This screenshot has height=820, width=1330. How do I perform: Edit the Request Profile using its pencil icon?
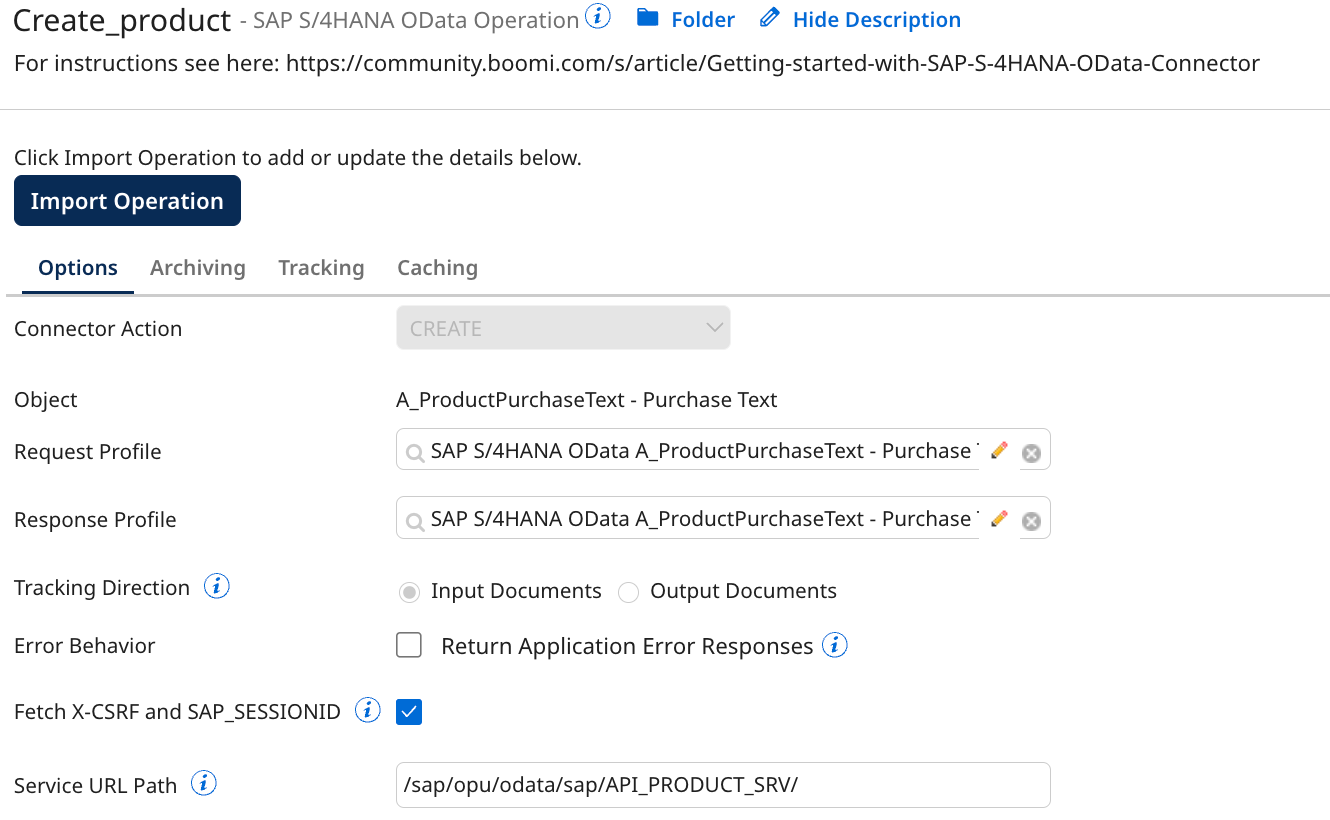(999, 450)
